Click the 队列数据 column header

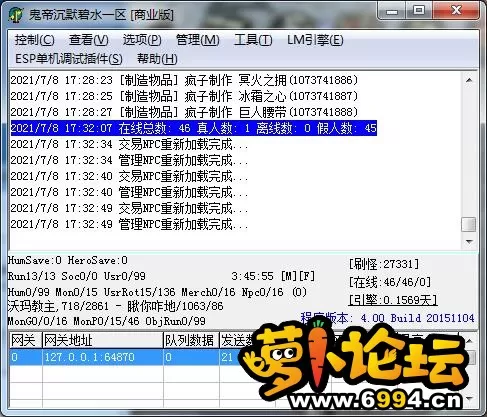(191, 340)
